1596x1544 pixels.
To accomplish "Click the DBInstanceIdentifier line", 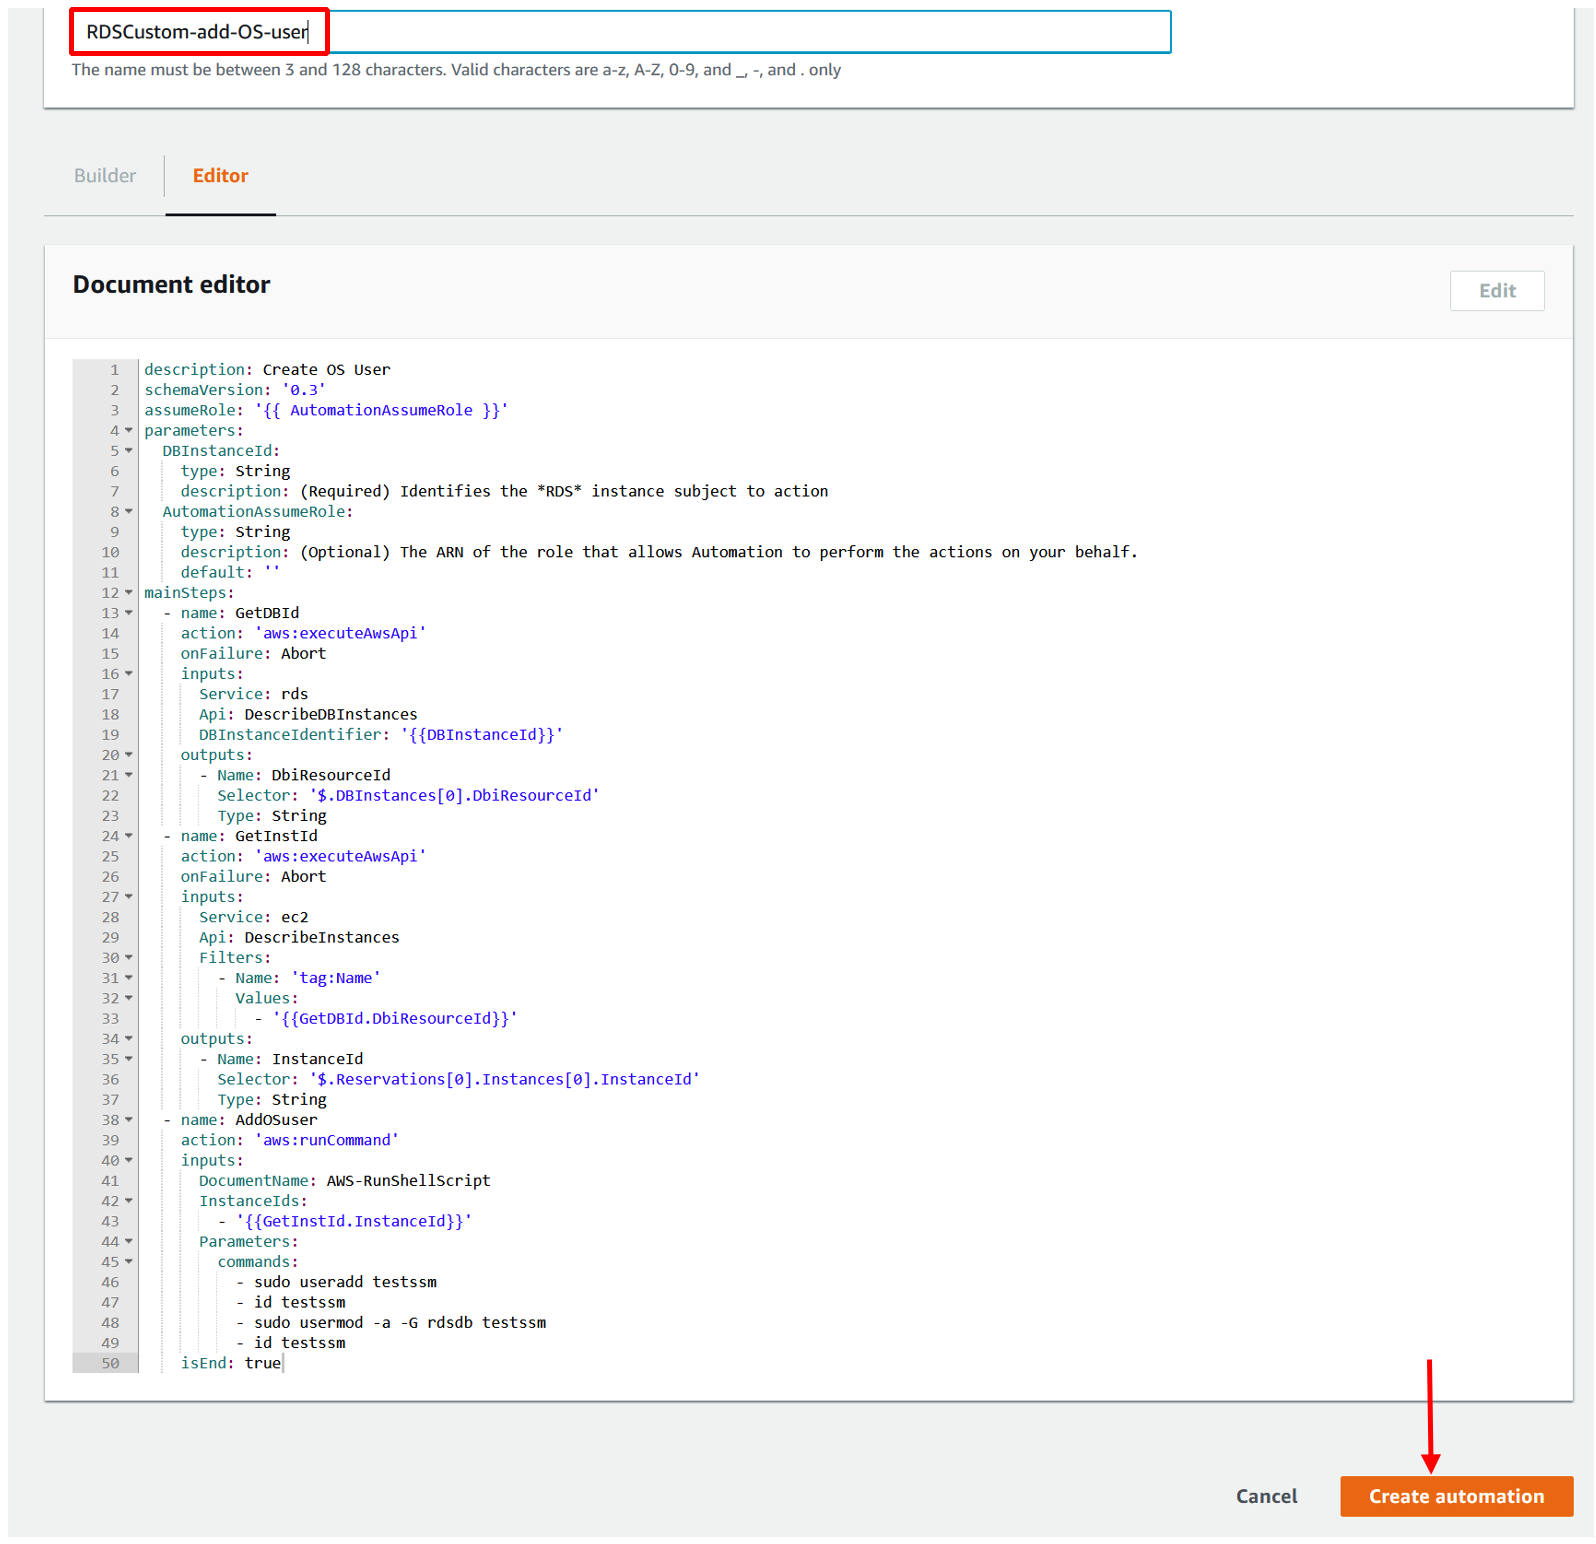I will (x=381, y=735).
